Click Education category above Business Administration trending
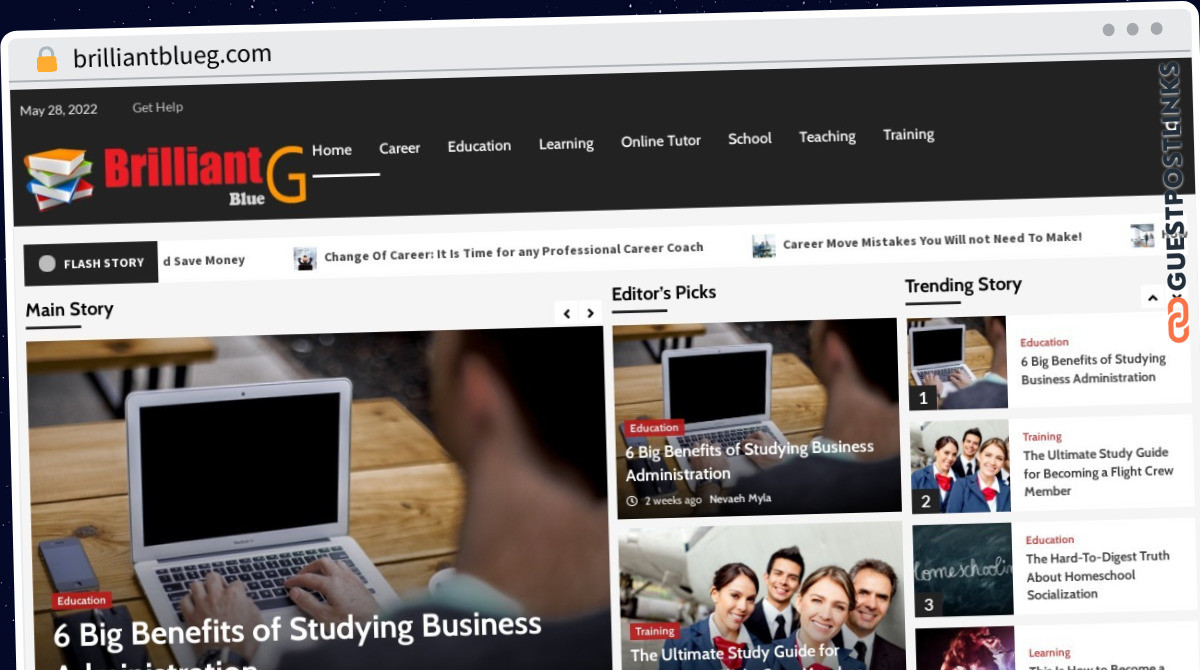1200x670 pixels. pyautogui.click(x=1044, y=342)
